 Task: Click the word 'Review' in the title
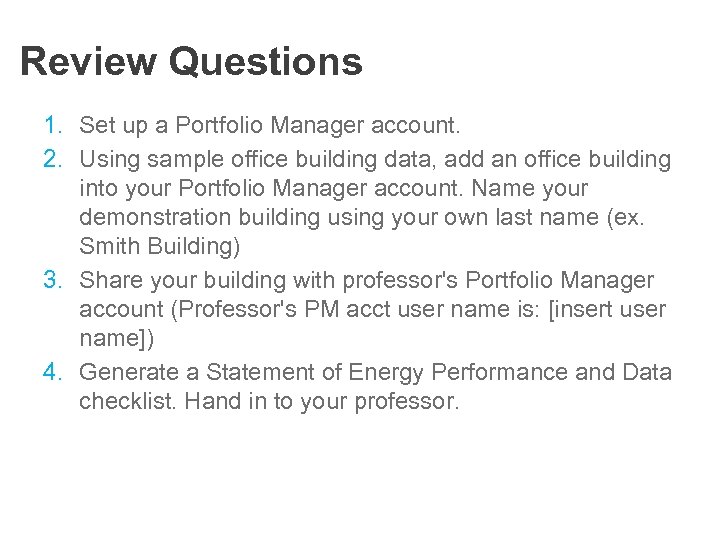(x=88, y=62)
